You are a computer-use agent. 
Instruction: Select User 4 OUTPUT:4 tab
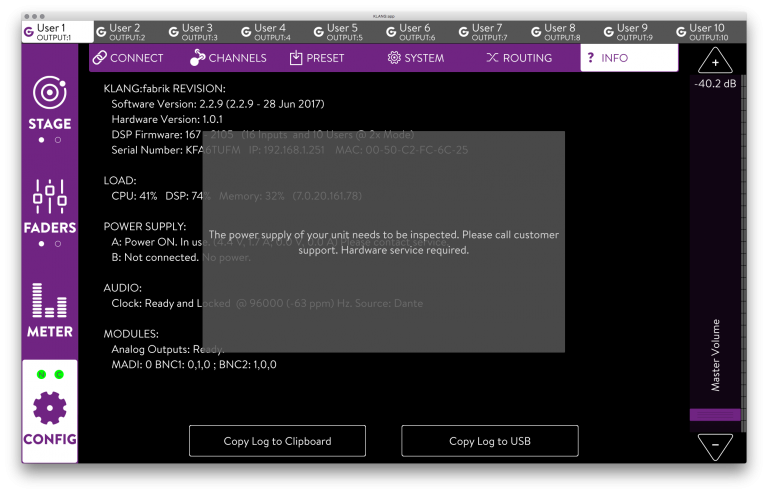(x=275, y=32)
